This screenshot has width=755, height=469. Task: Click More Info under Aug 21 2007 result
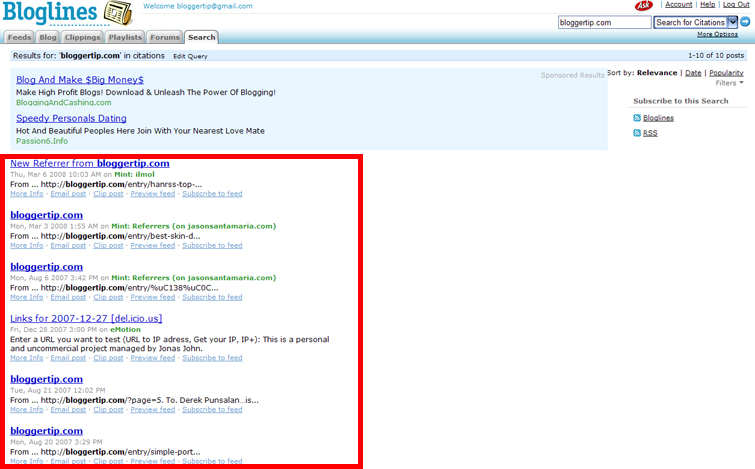(26, 409)
